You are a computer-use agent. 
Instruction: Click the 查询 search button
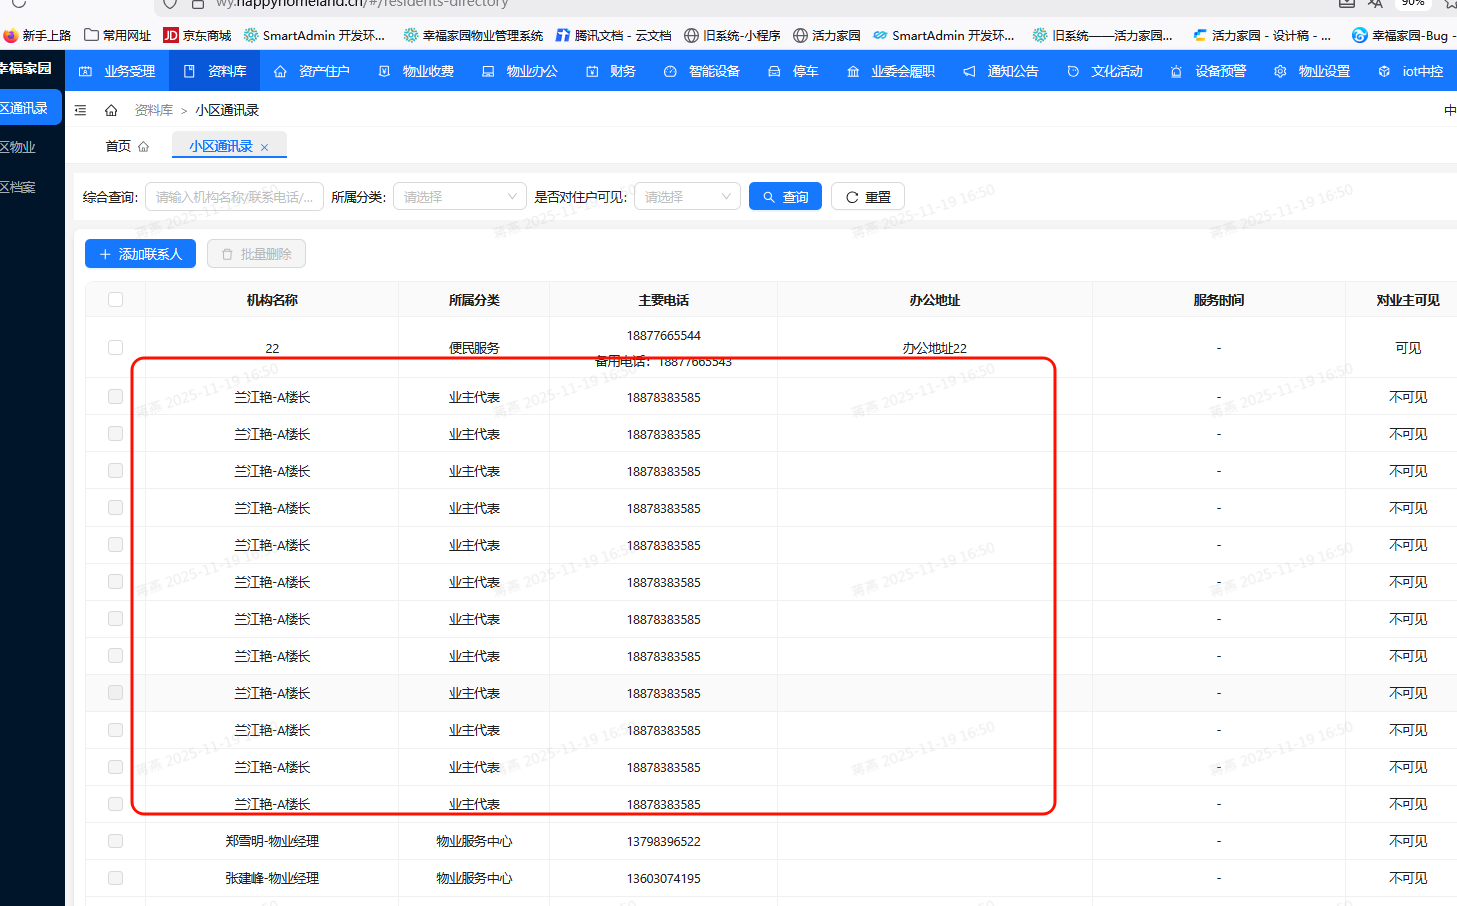pos(785,197)
